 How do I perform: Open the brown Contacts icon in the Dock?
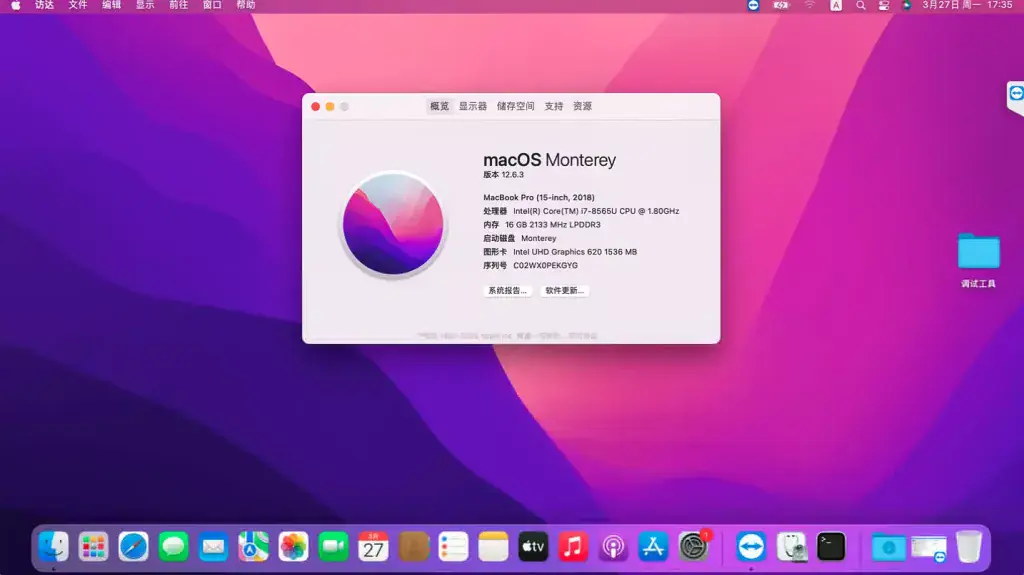pyautogui.click(x=413, y=547)
